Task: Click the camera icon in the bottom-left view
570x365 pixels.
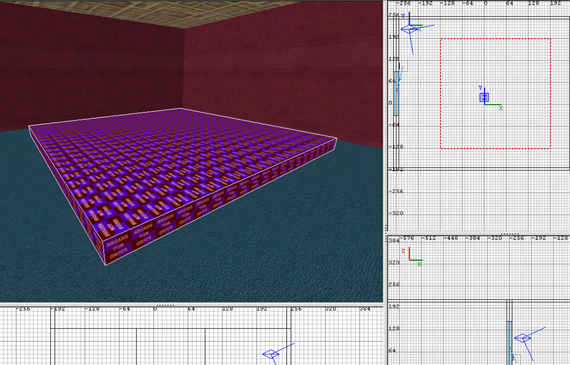Action: (x=271, y=354)
